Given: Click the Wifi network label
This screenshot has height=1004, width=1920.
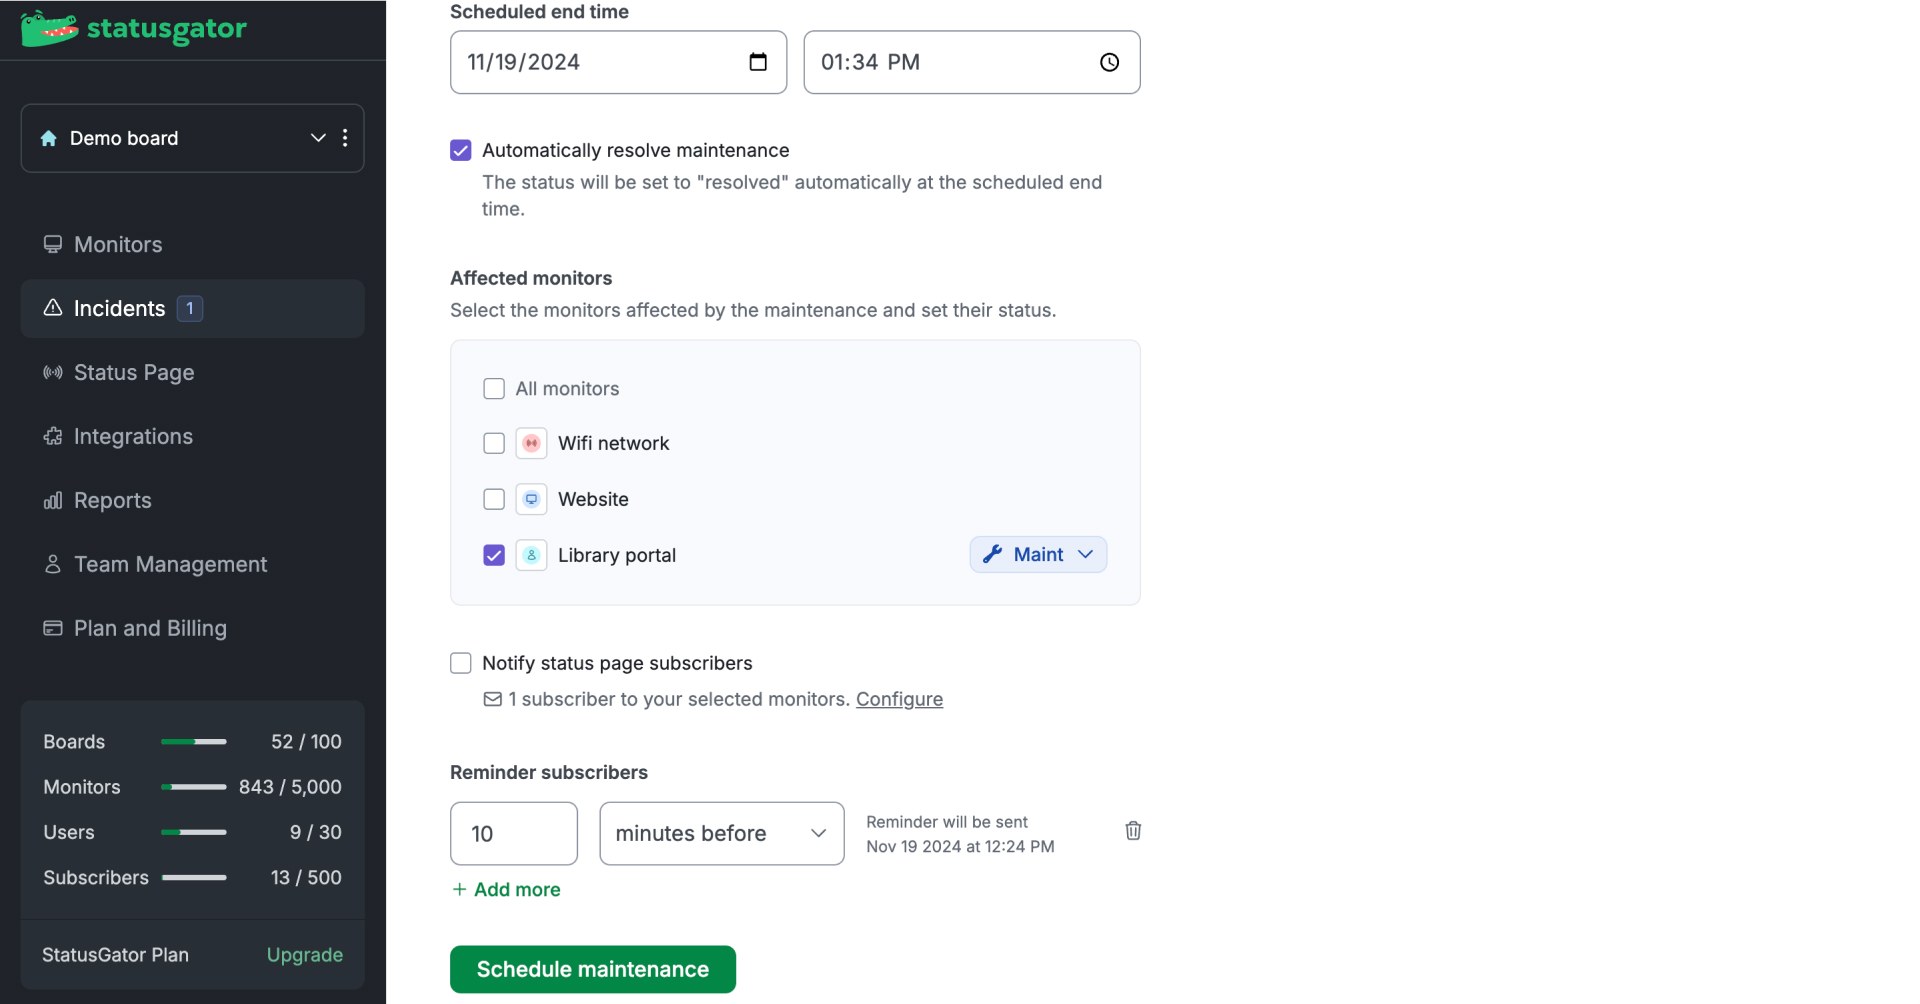Looking at the screenshot, I should (x=614, y=443).
